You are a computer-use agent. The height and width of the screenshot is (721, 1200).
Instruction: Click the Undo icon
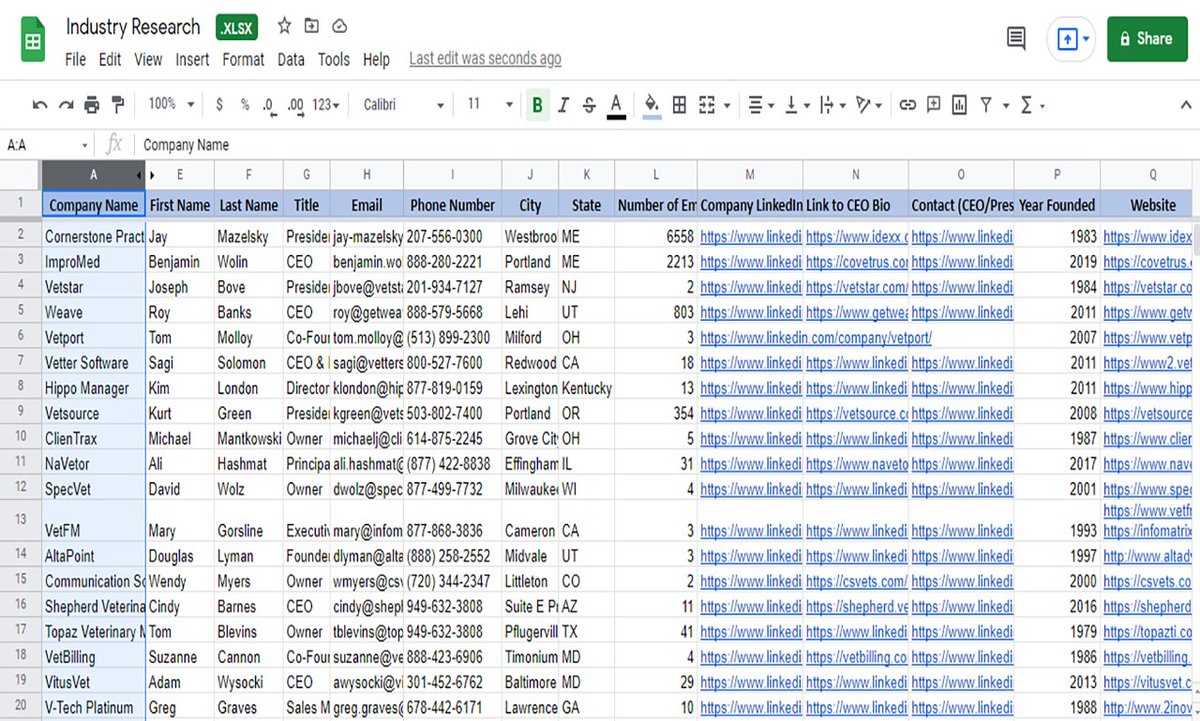point(40,104)
